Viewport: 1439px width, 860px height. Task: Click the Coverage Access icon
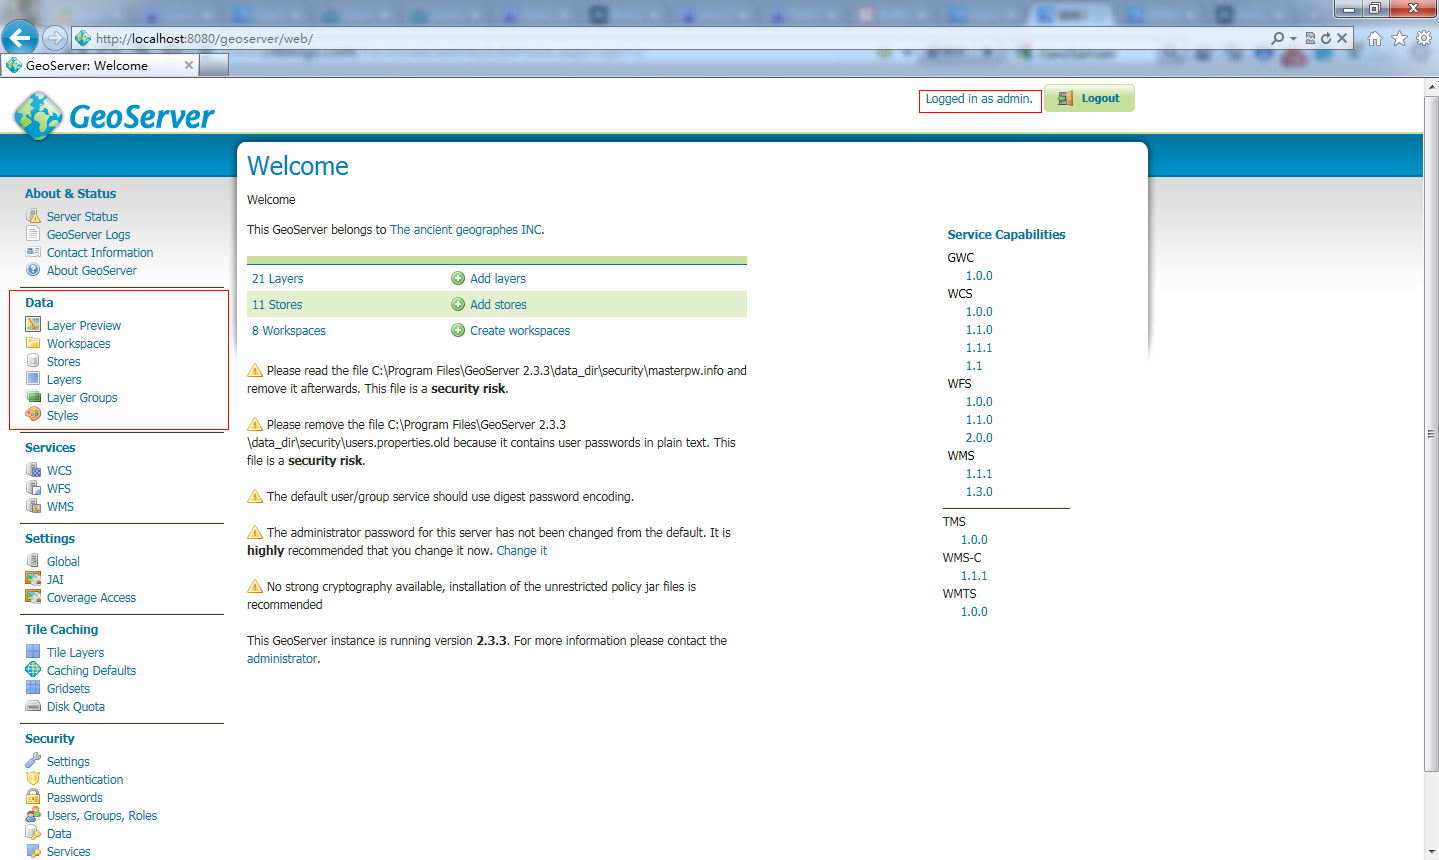33,597
